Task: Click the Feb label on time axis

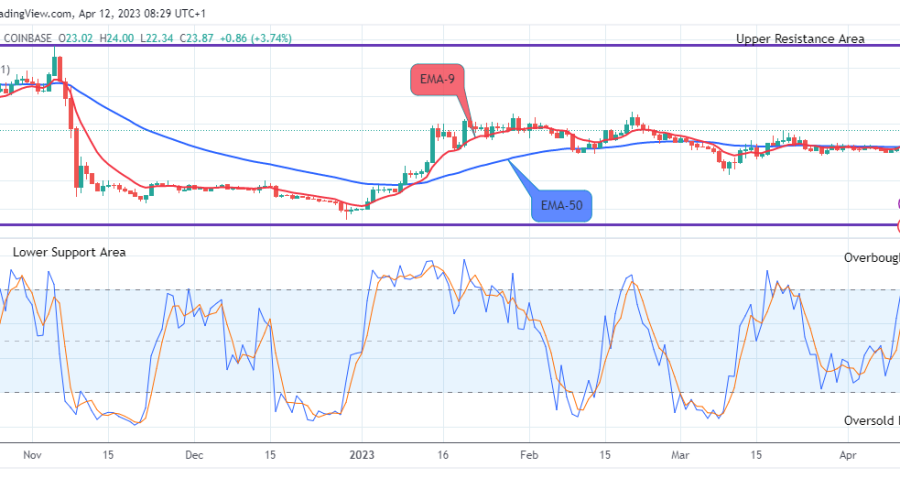Action: 529,455
